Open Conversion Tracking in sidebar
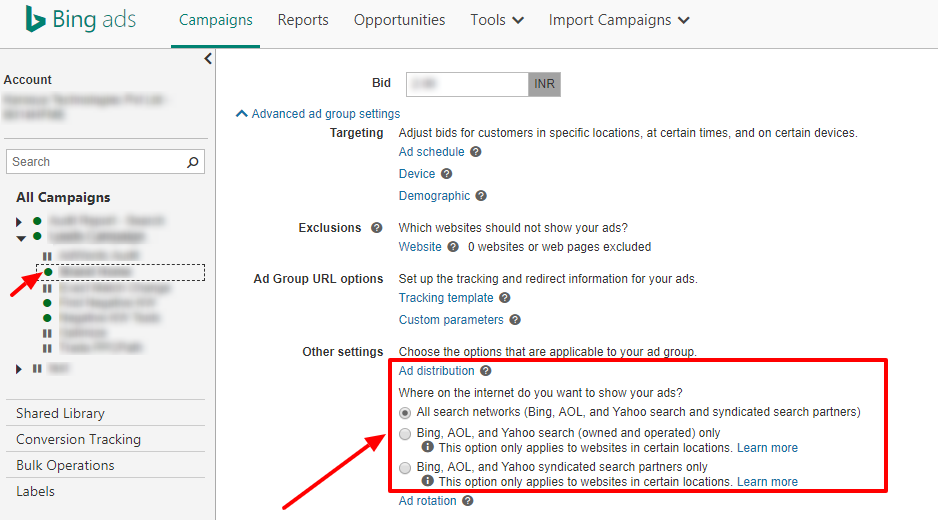The image size is (938, 520). pos(78,439)
